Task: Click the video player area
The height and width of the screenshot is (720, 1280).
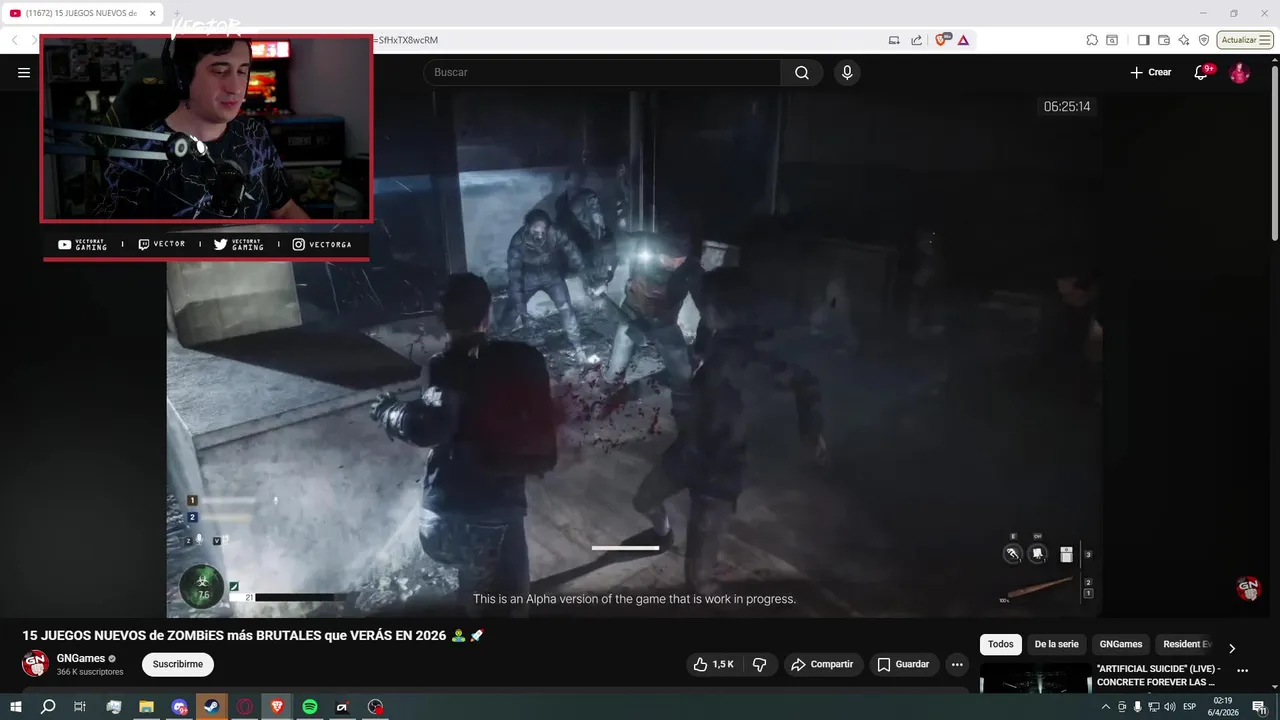Action: click(634, 354)
